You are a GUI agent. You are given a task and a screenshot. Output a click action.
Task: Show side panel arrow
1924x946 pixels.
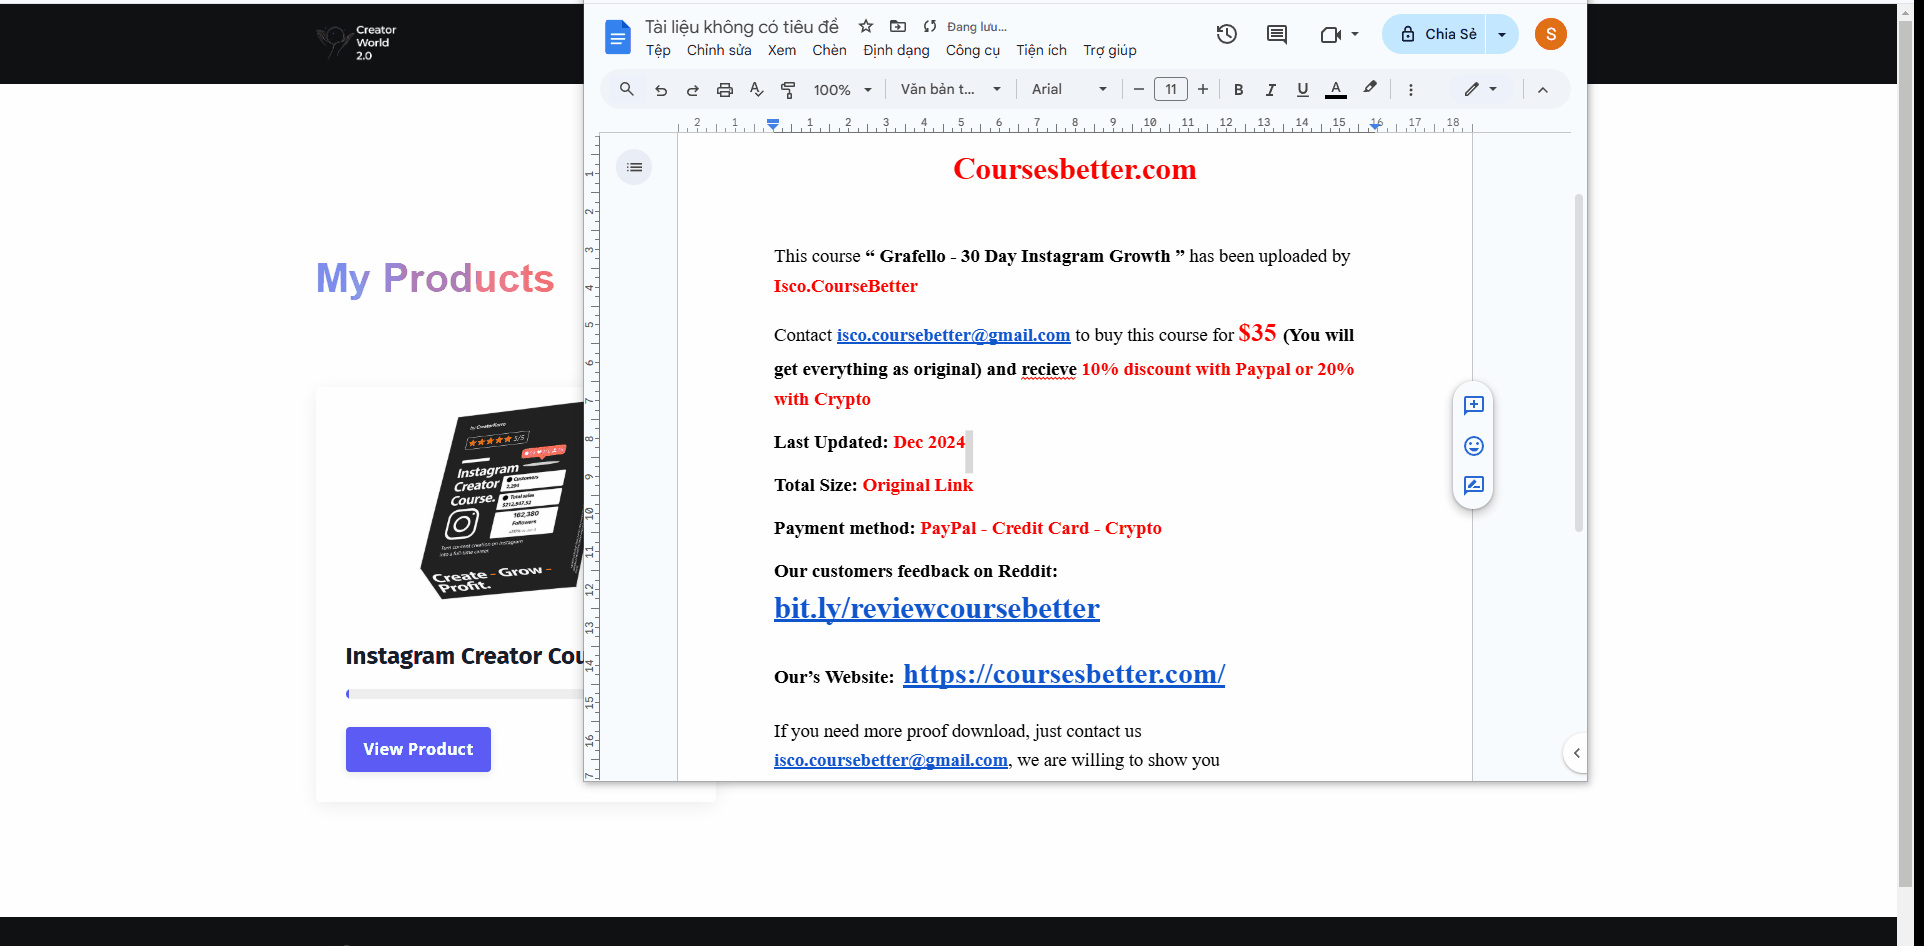1576,753
